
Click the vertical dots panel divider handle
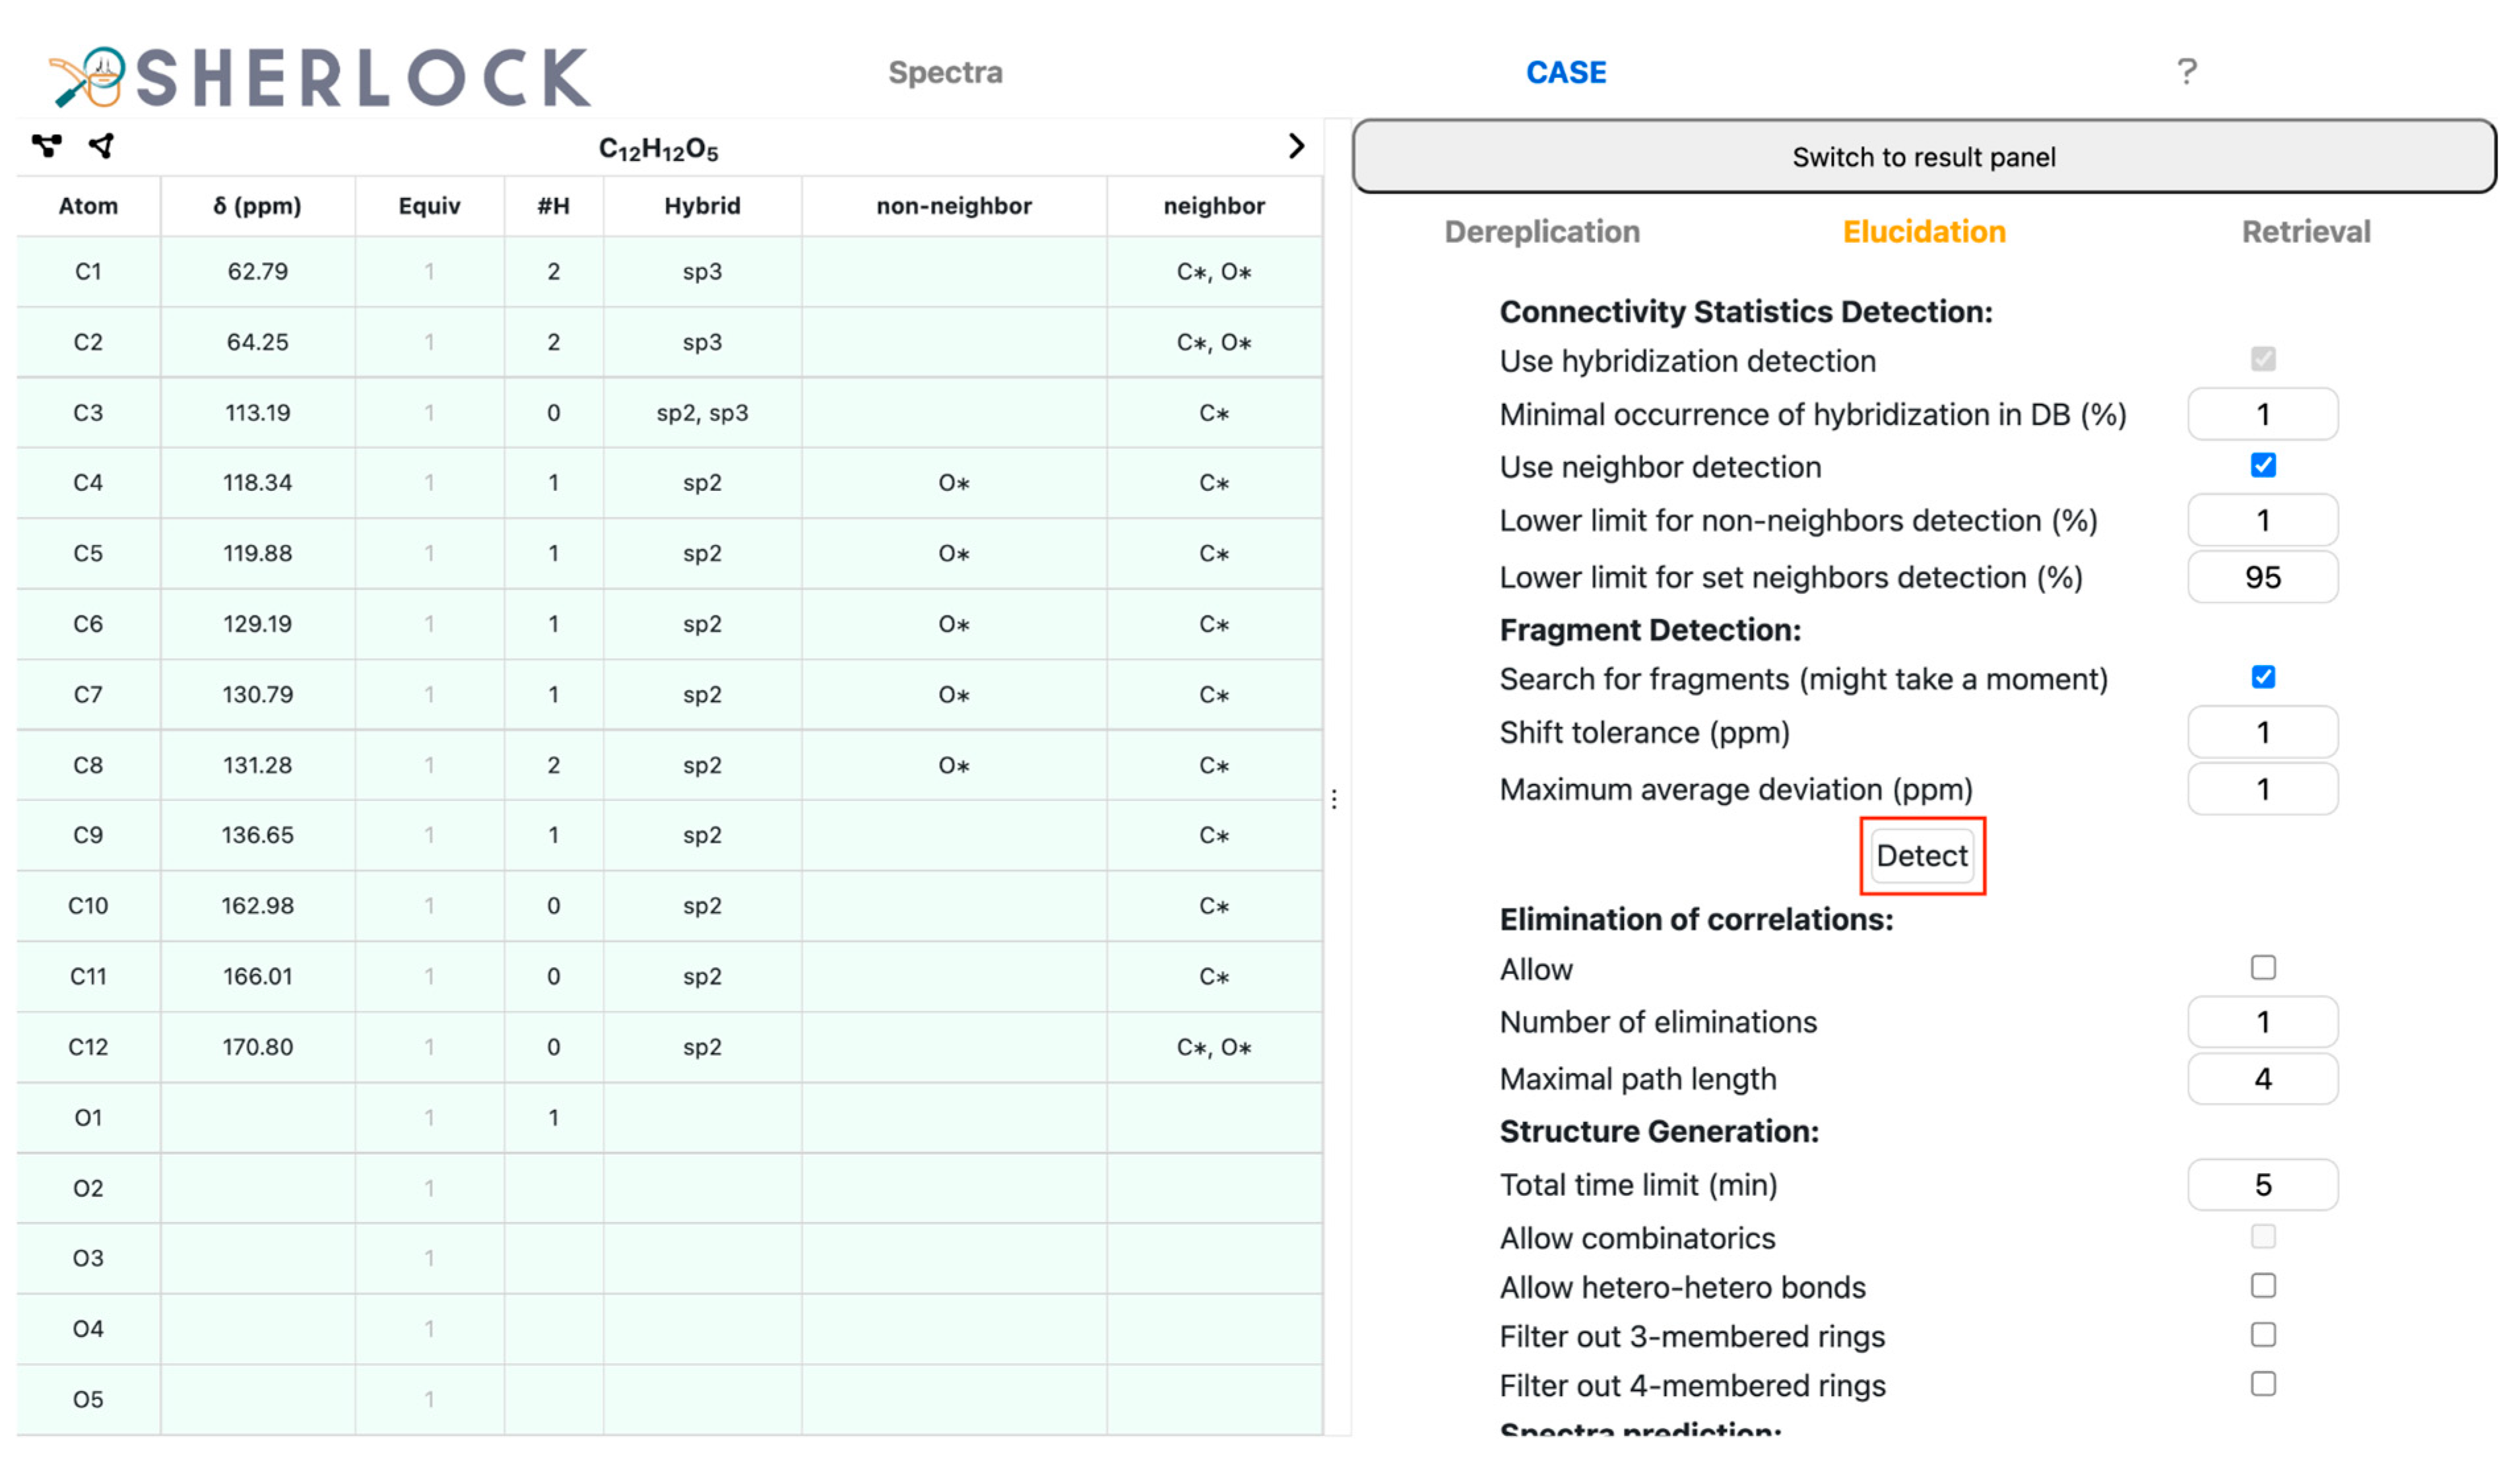(1334, 799)
